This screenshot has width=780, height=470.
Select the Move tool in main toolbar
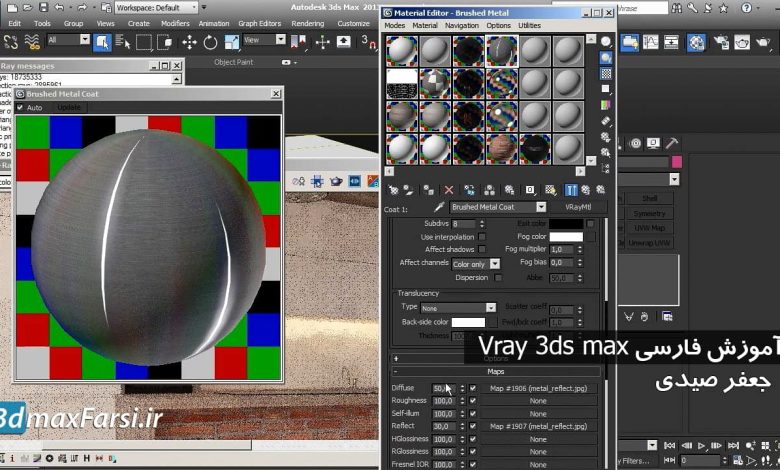click(189, 42)
